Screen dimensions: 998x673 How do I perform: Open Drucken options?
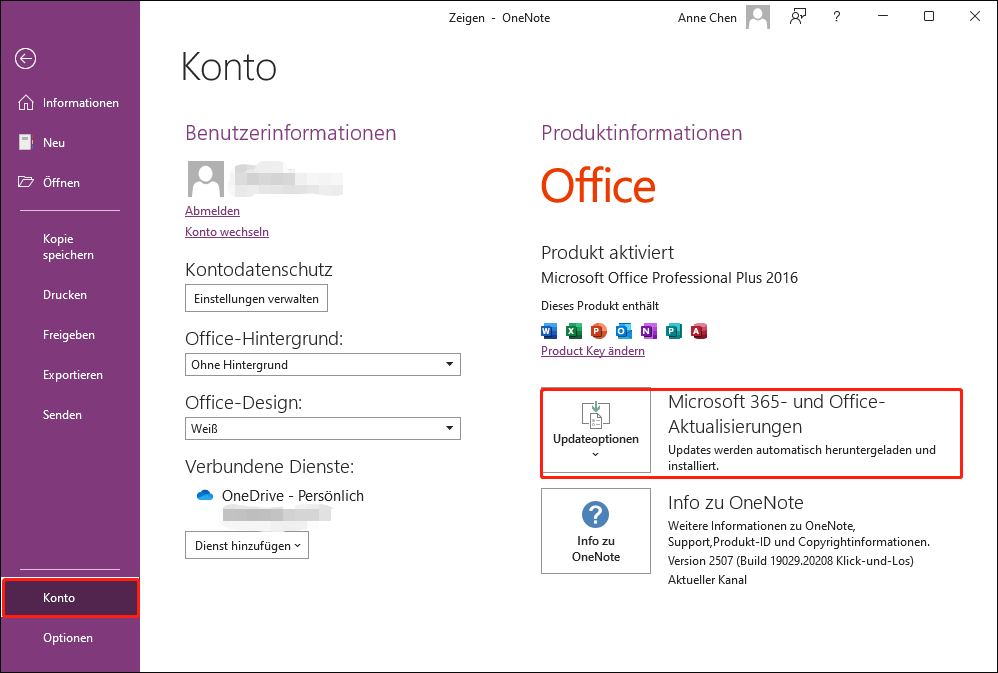[70, 295]
